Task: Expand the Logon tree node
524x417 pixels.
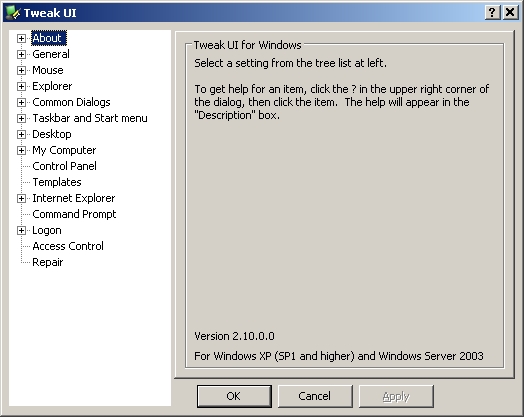Action: [21, 231]
